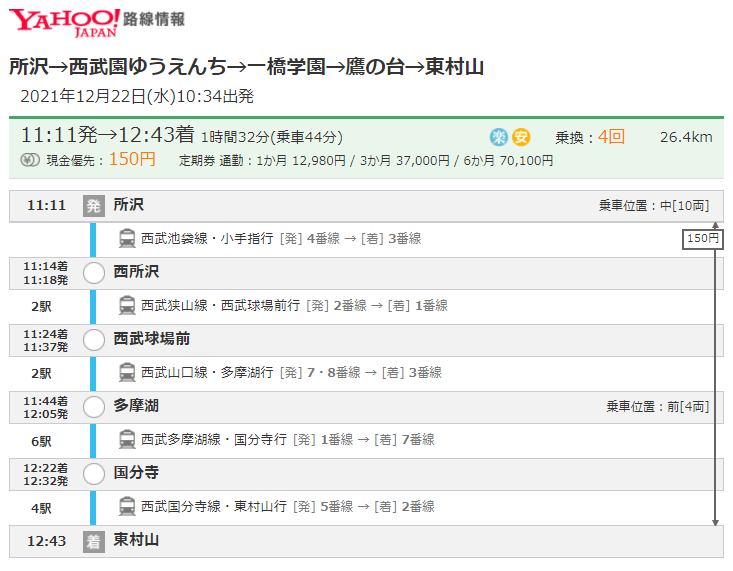Click the 150円 fare box
The height and width of the screenshot is (571, 733).
tap(703, 239)
